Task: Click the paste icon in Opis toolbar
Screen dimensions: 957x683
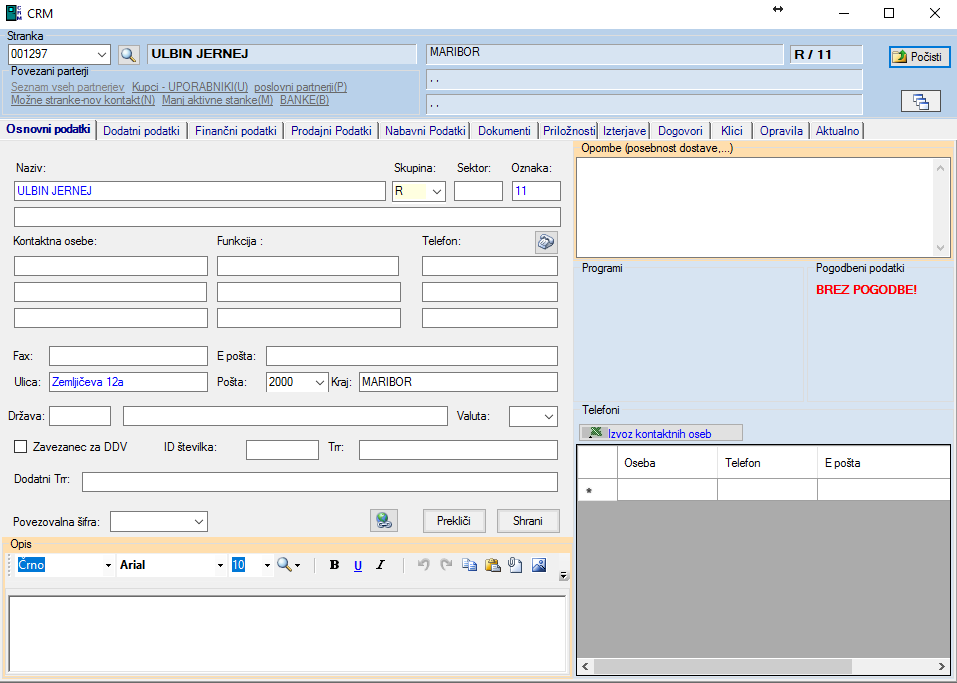Action: tap(493, 565)
